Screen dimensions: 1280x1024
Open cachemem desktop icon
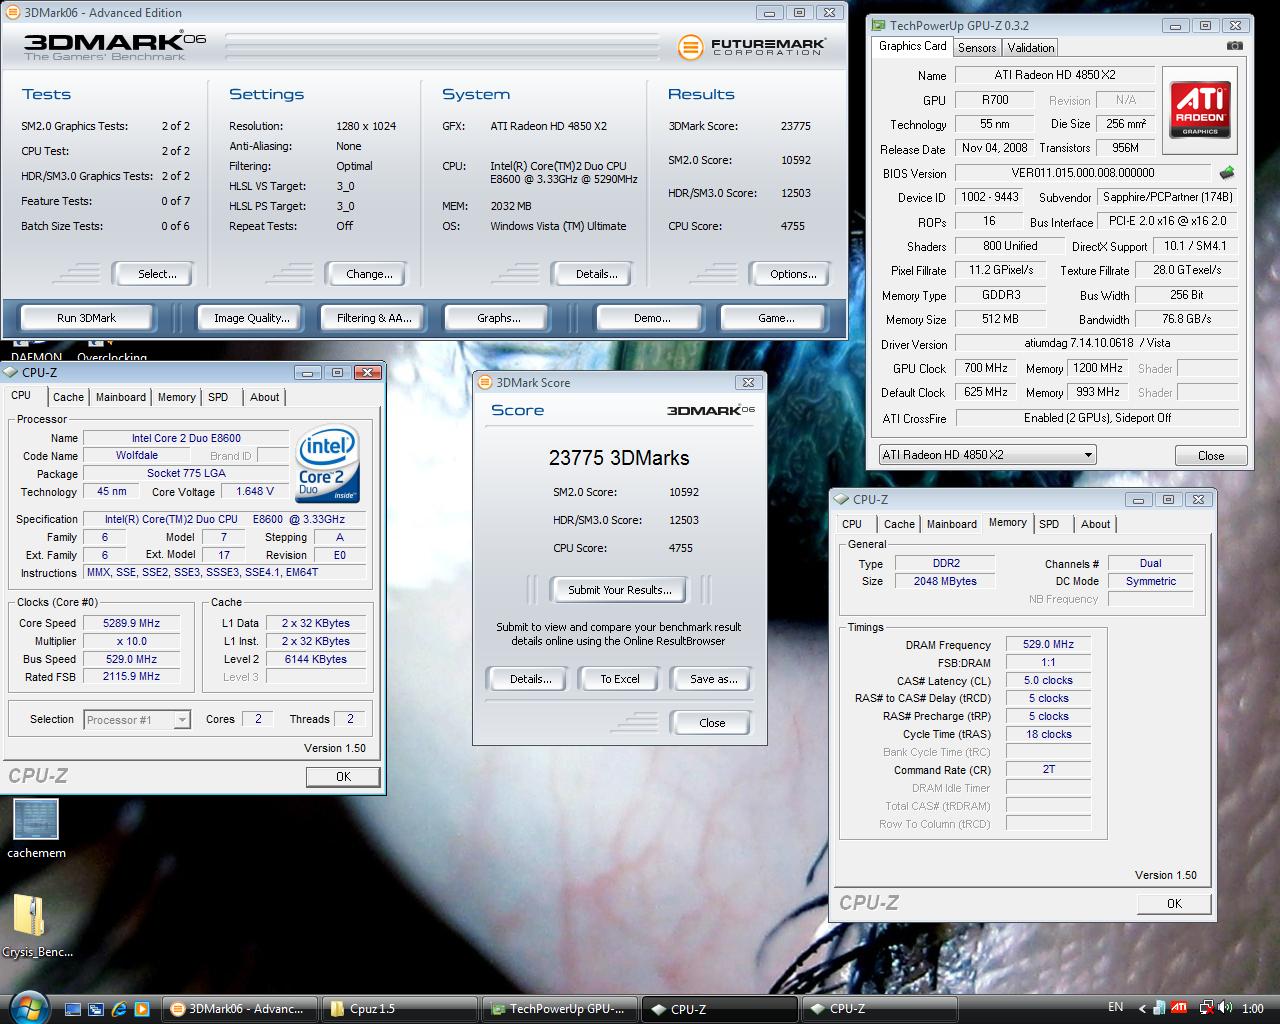(x=36, y=829)
